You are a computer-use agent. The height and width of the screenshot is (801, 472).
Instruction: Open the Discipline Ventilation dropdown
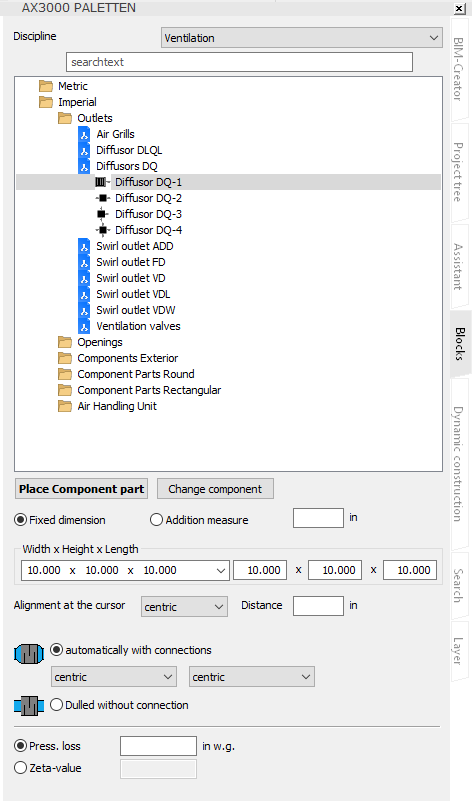click(x=302, y=38)
